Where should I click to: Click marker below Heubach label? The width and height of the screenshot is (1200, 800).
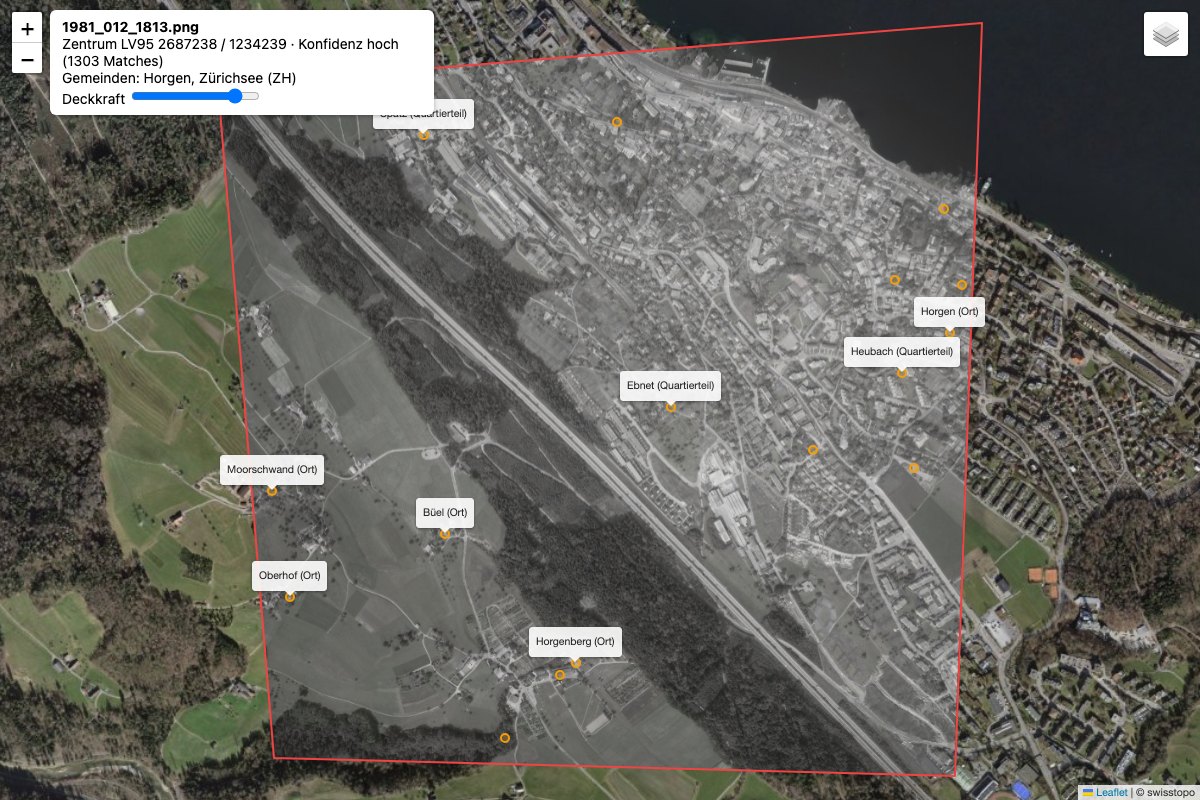[901, 373]
